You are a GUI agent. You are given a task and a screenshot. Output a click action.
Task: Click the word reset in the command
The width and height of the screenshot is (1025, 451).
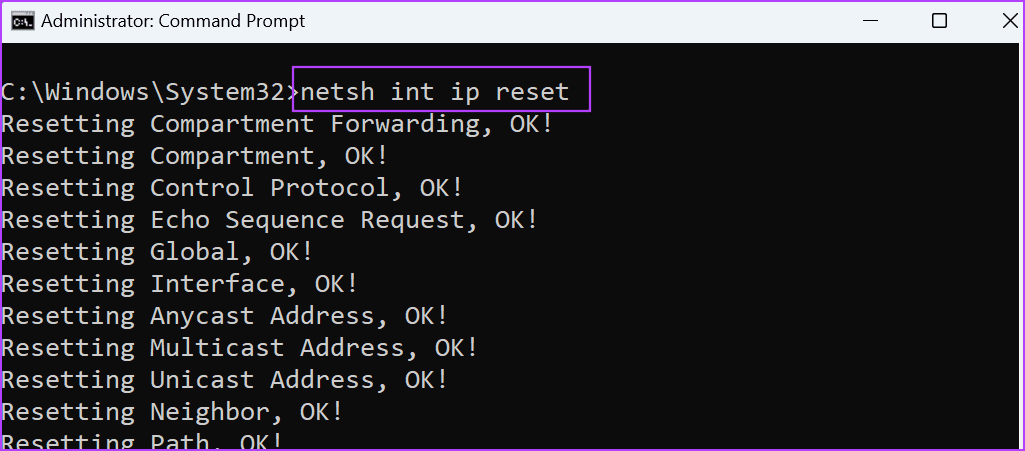click(x=532, y=92)
